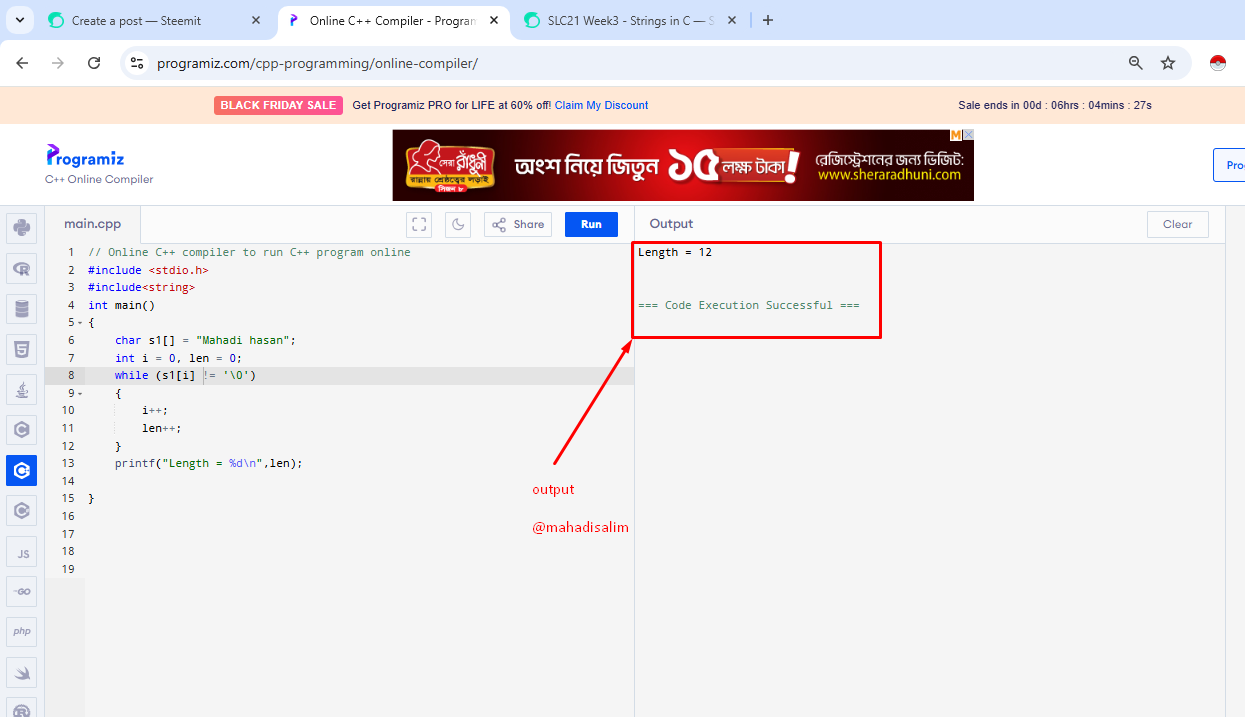Image resolution: width=1245 pixels, height=717 pixels.
Task: Switch to SLC21 Week3 Strings in C tab
Action: [630, 20]
